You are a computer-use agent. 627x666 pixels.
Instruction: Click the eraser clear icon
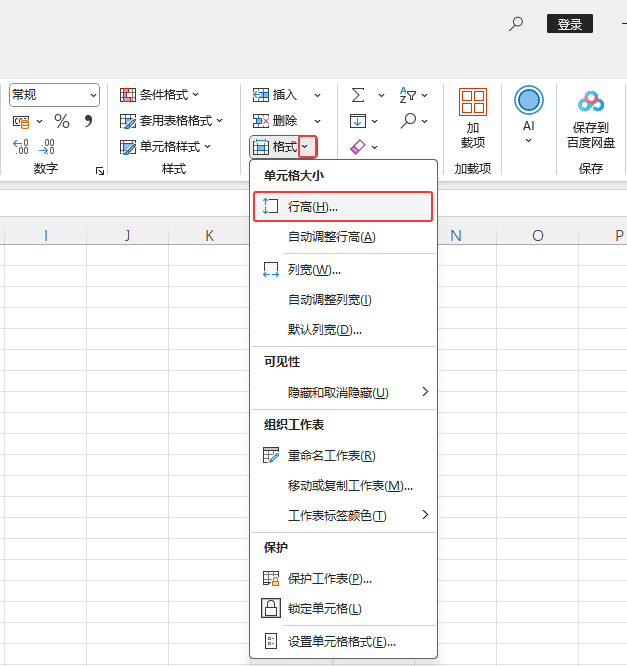[358, 147]
